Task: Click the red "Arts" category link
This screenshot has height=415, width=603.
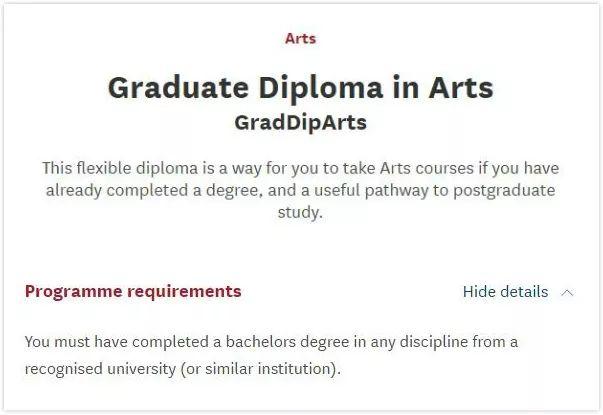Action: pyautogui.click(x=300, y=39)
